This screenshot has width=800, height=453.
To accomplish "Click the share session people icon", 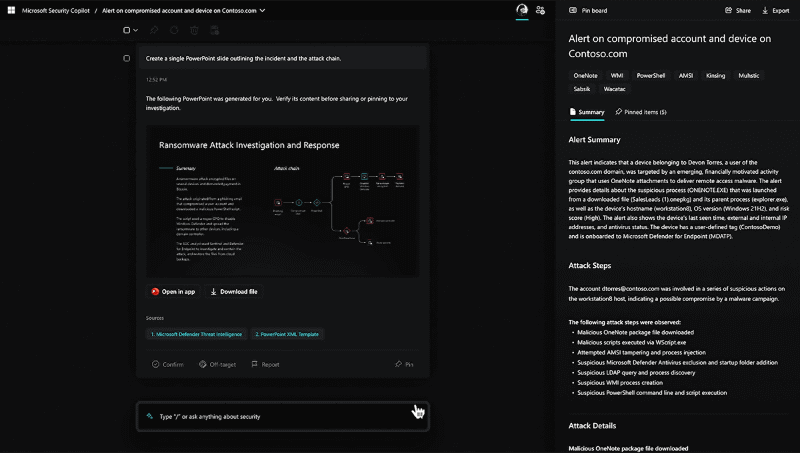I will click(541, 10).
